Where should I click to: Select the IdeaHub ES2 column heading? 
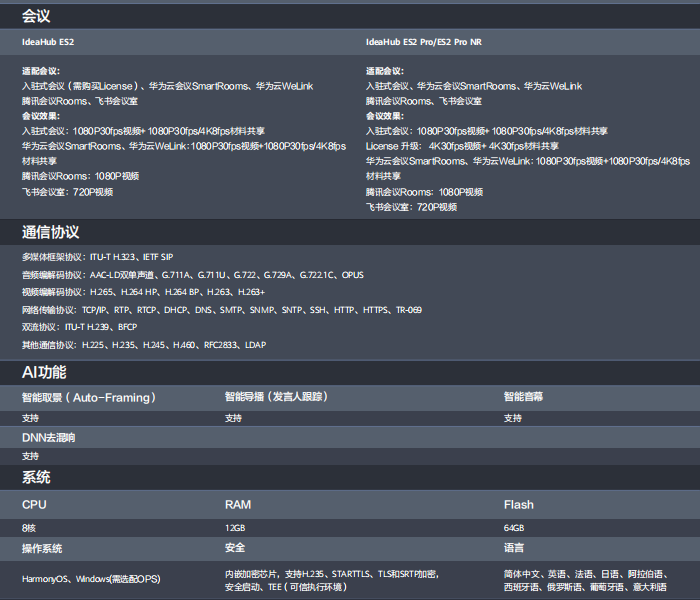pos(48,42)
